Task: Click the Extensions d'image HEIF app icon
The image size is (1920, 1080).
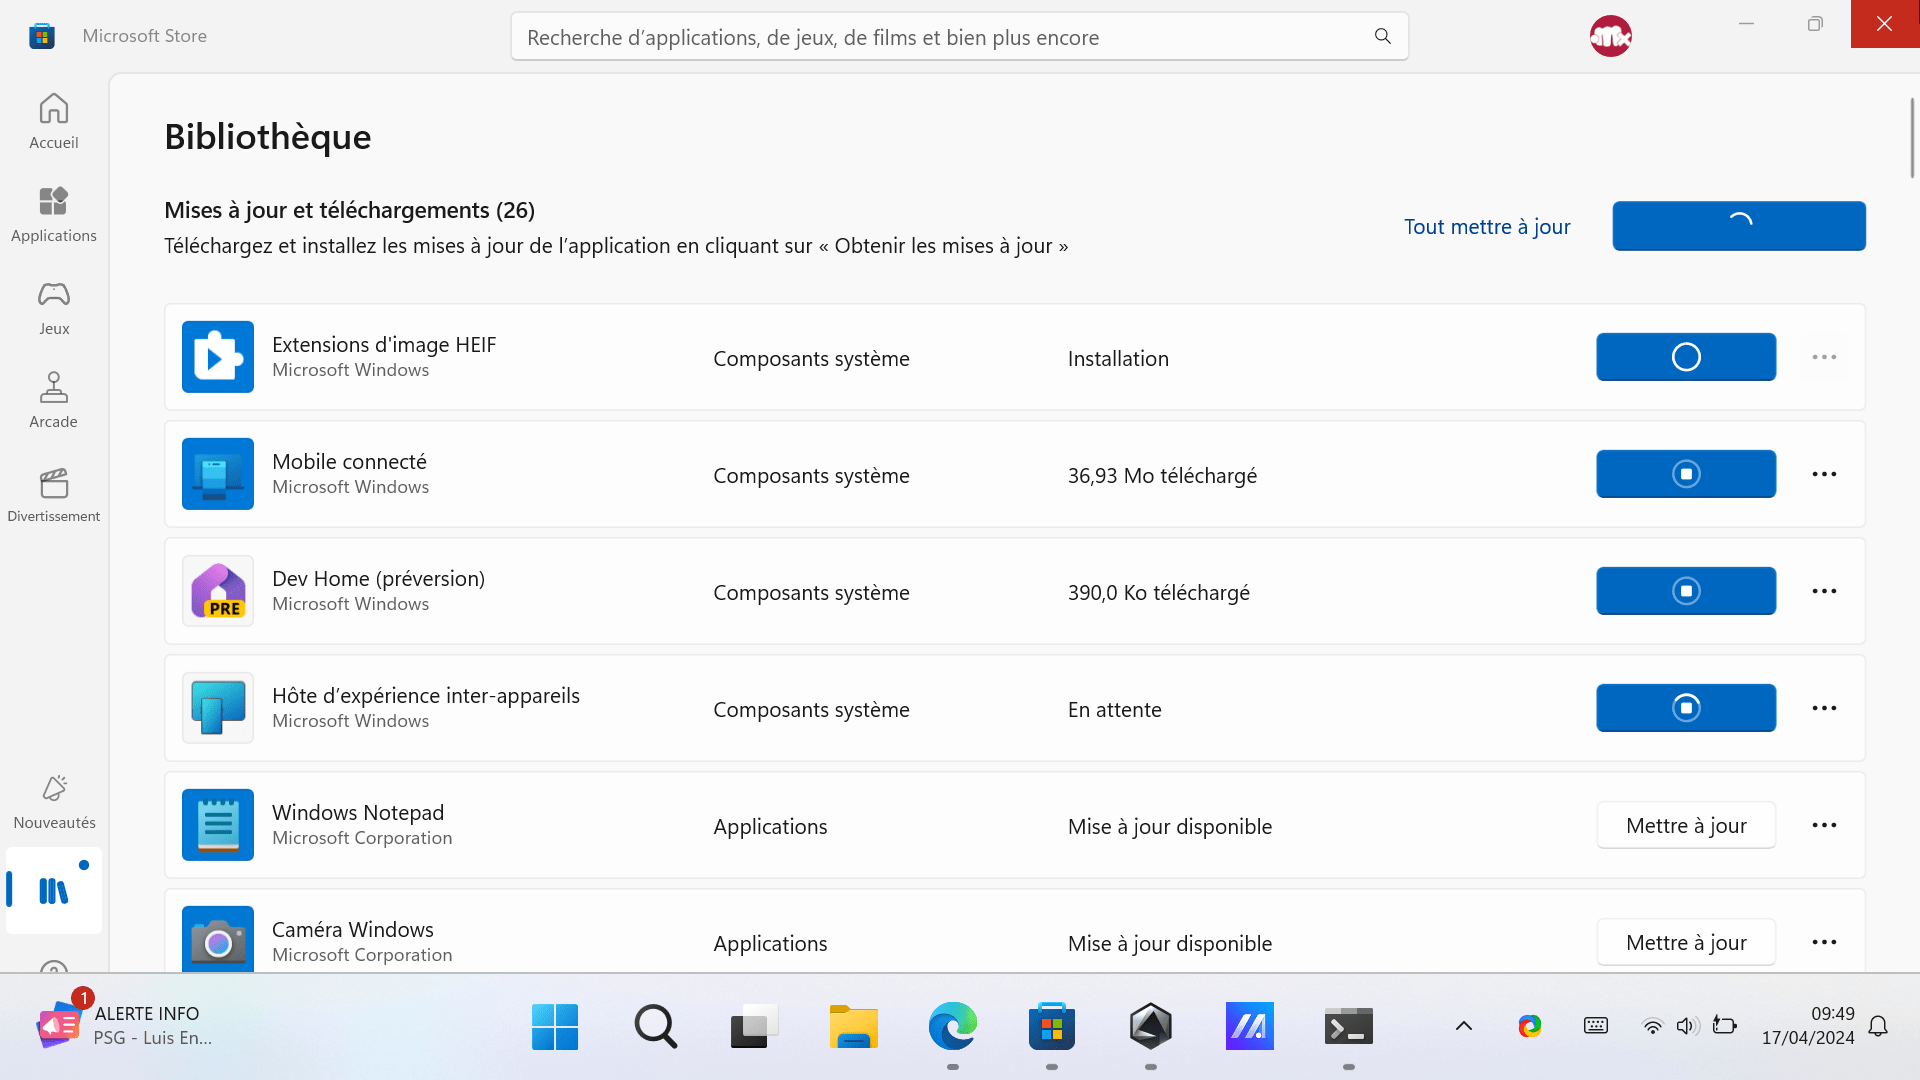Action: [218, 357]
